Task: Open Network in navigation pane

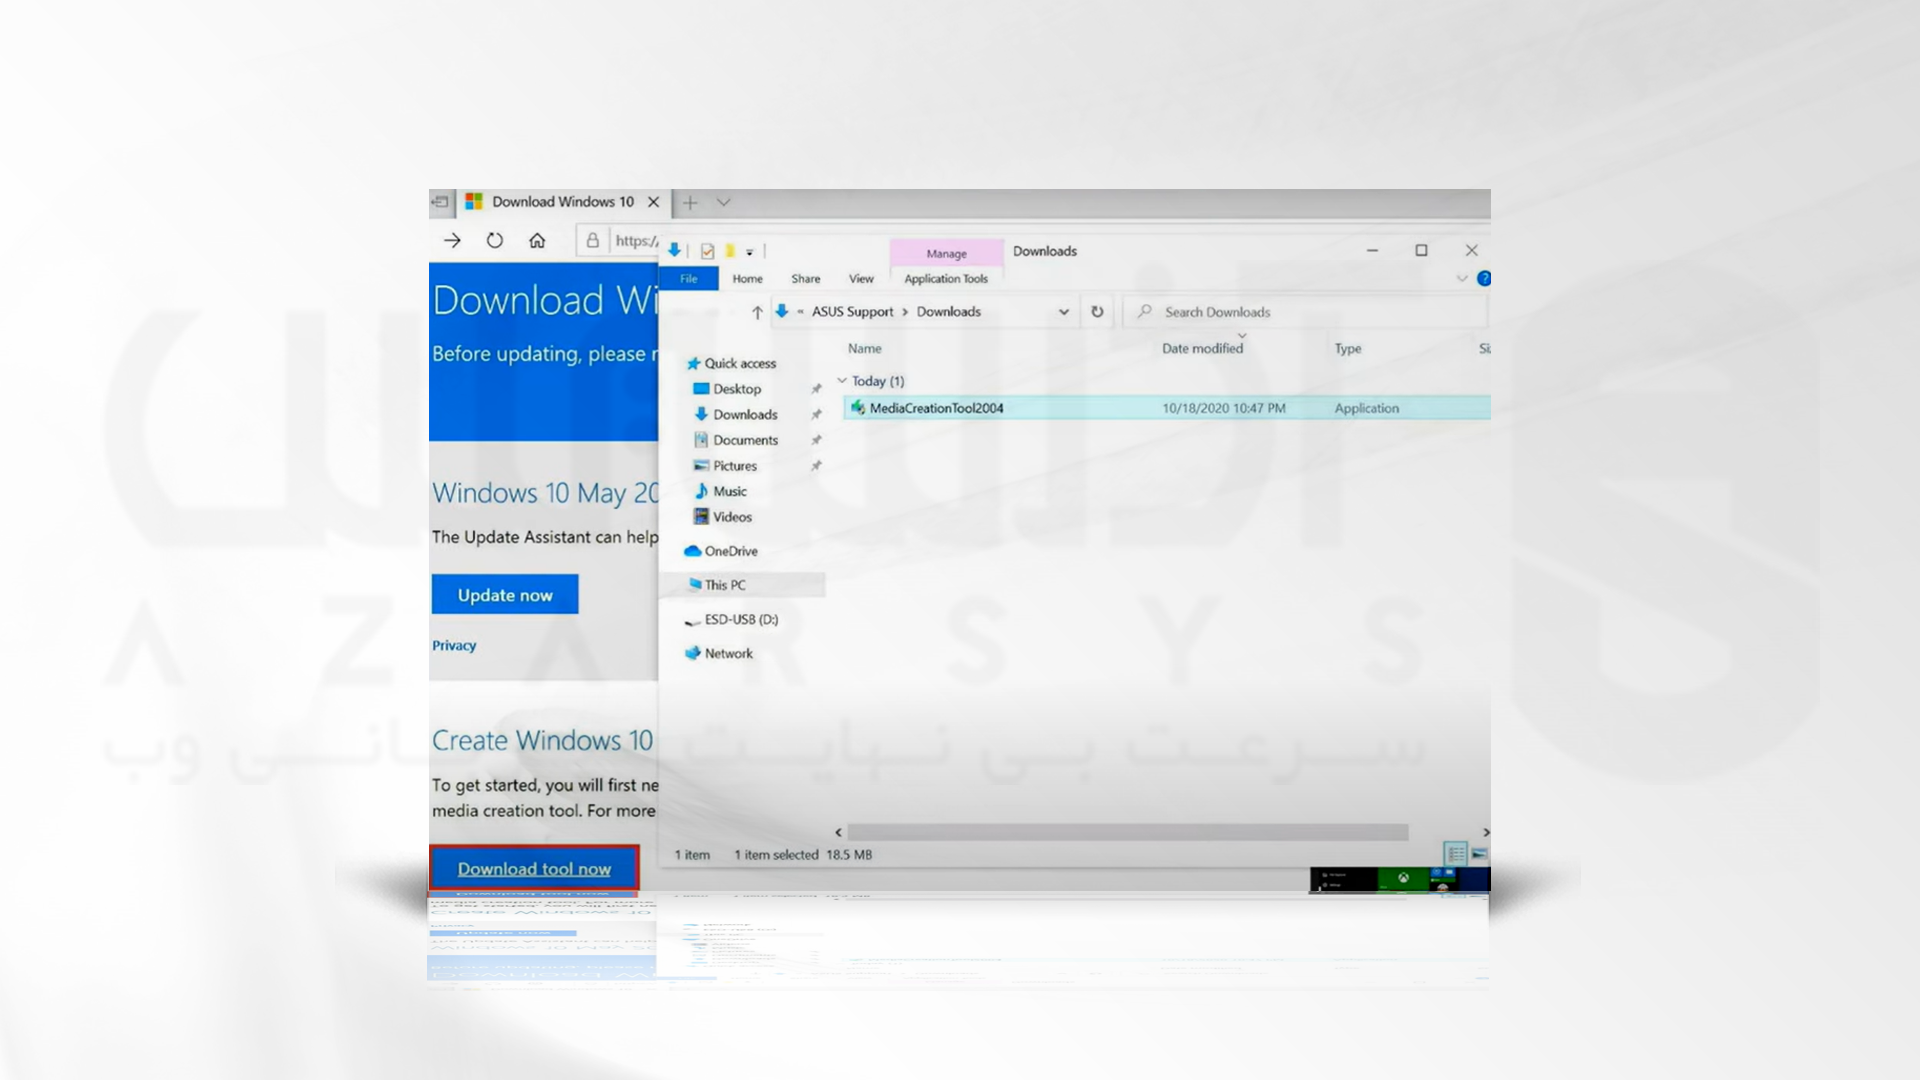Action: pos(729,654)
